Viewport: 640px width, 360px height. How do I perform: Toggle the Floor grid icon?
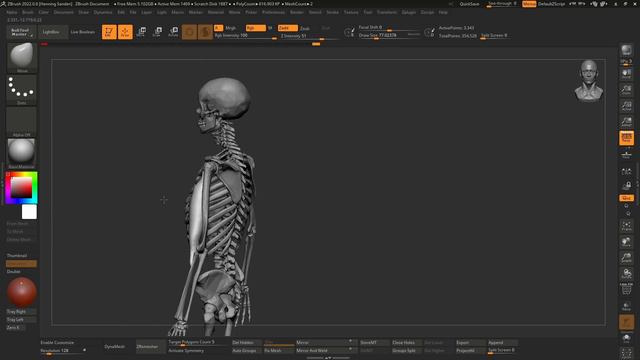click(627, 154)
